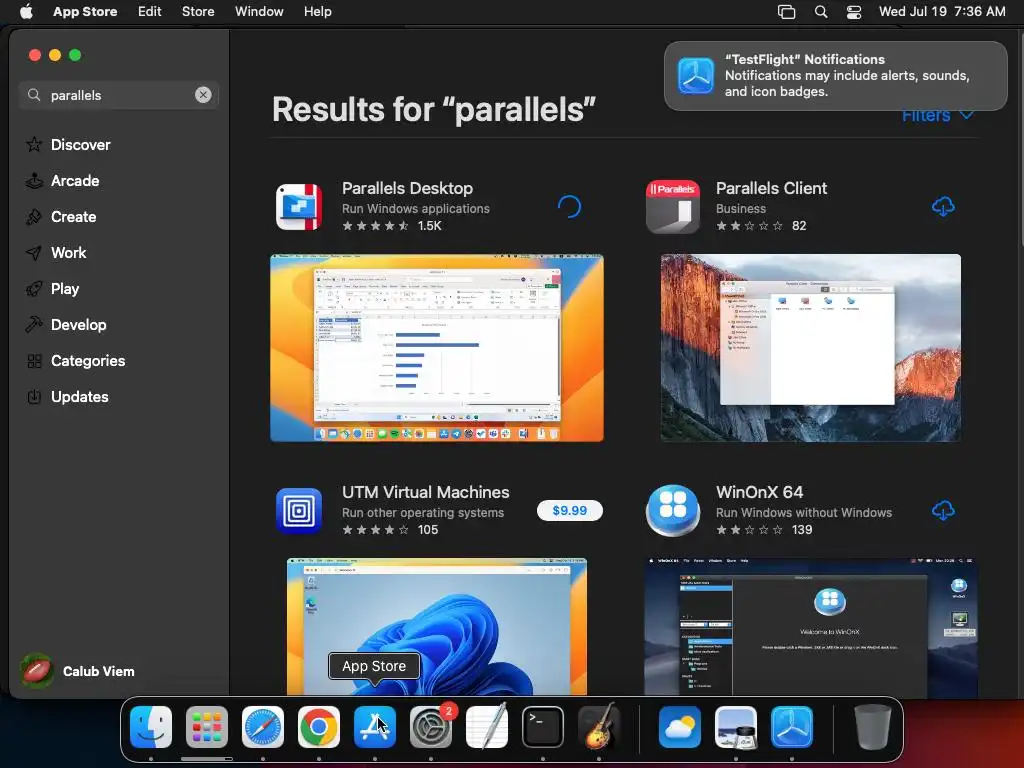Buy UTM Virtual Machines for $9.99
The height and width of the screenshot is (768, 1024).
point(569,510)
